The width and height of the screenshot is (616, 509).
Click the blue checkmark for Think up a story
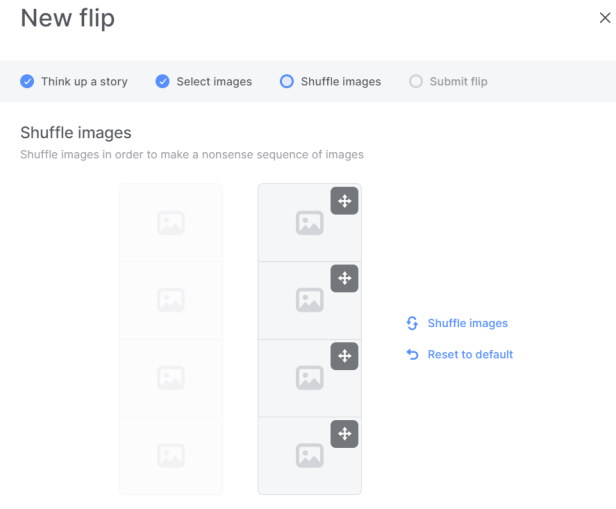[x=27, y=81]
